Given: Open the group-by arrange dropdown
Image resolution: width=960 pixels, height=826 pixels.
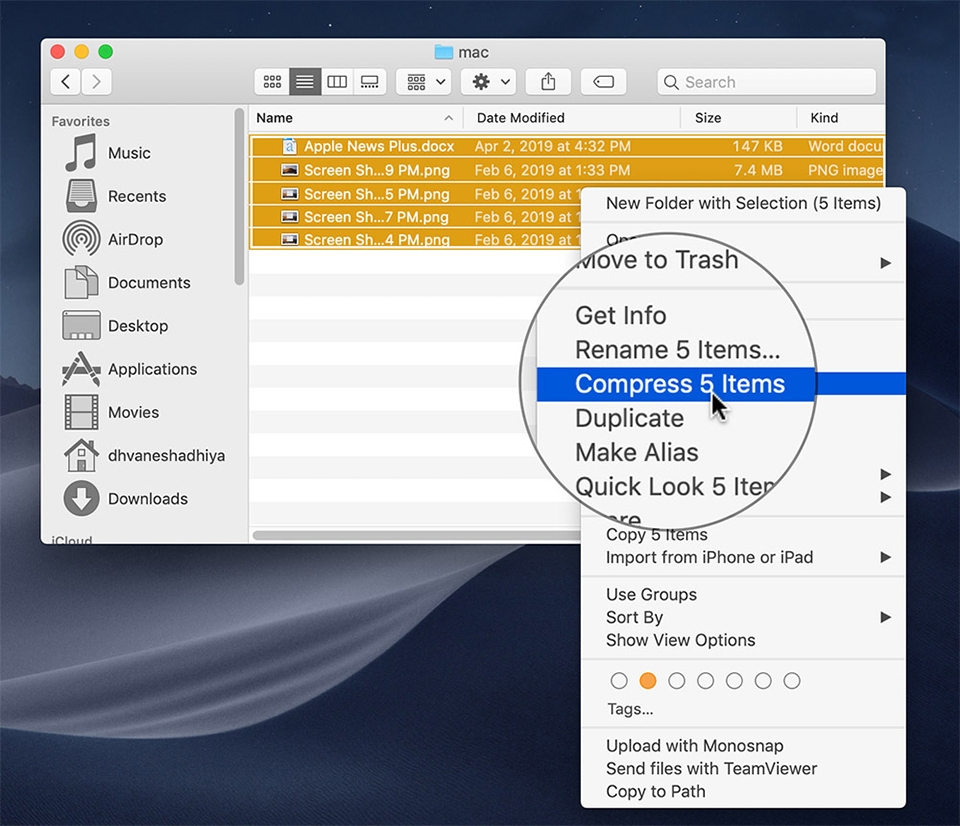Looking at the screenshot, I should click(x=427, y=82).
